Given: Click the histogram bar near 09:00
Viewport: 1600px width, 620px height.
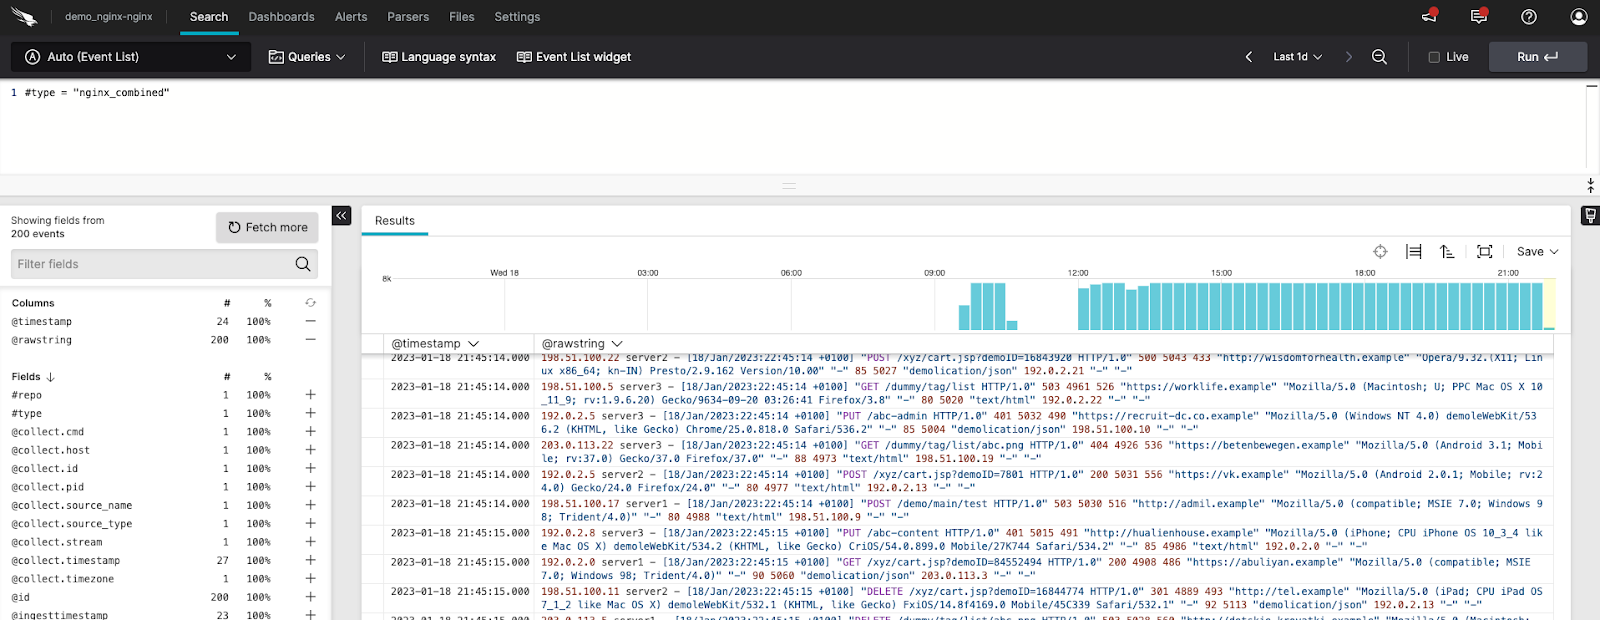Looking at the screenshot, I should click(x=964, y=317).
